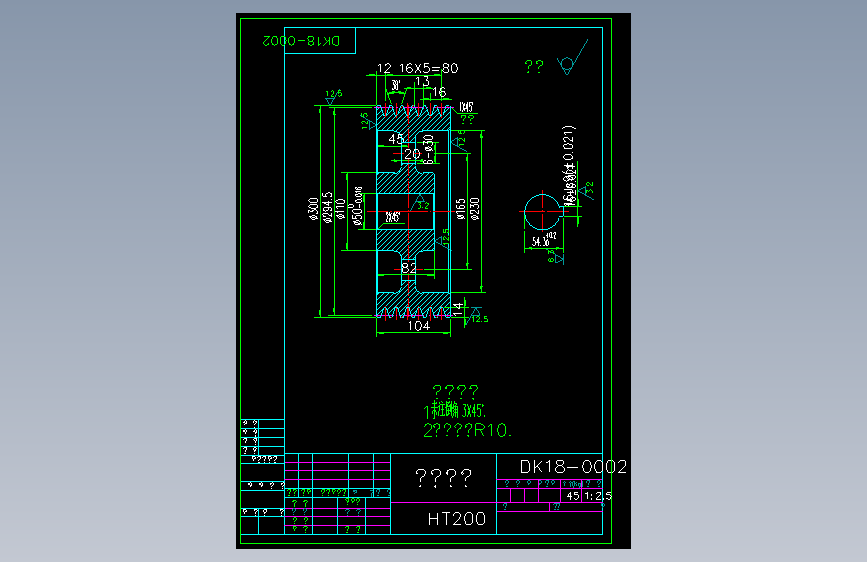Screen dimensions: 867x562
Task: Select the ø300 outer diameter dimension
Action: [x=314, y=209]
